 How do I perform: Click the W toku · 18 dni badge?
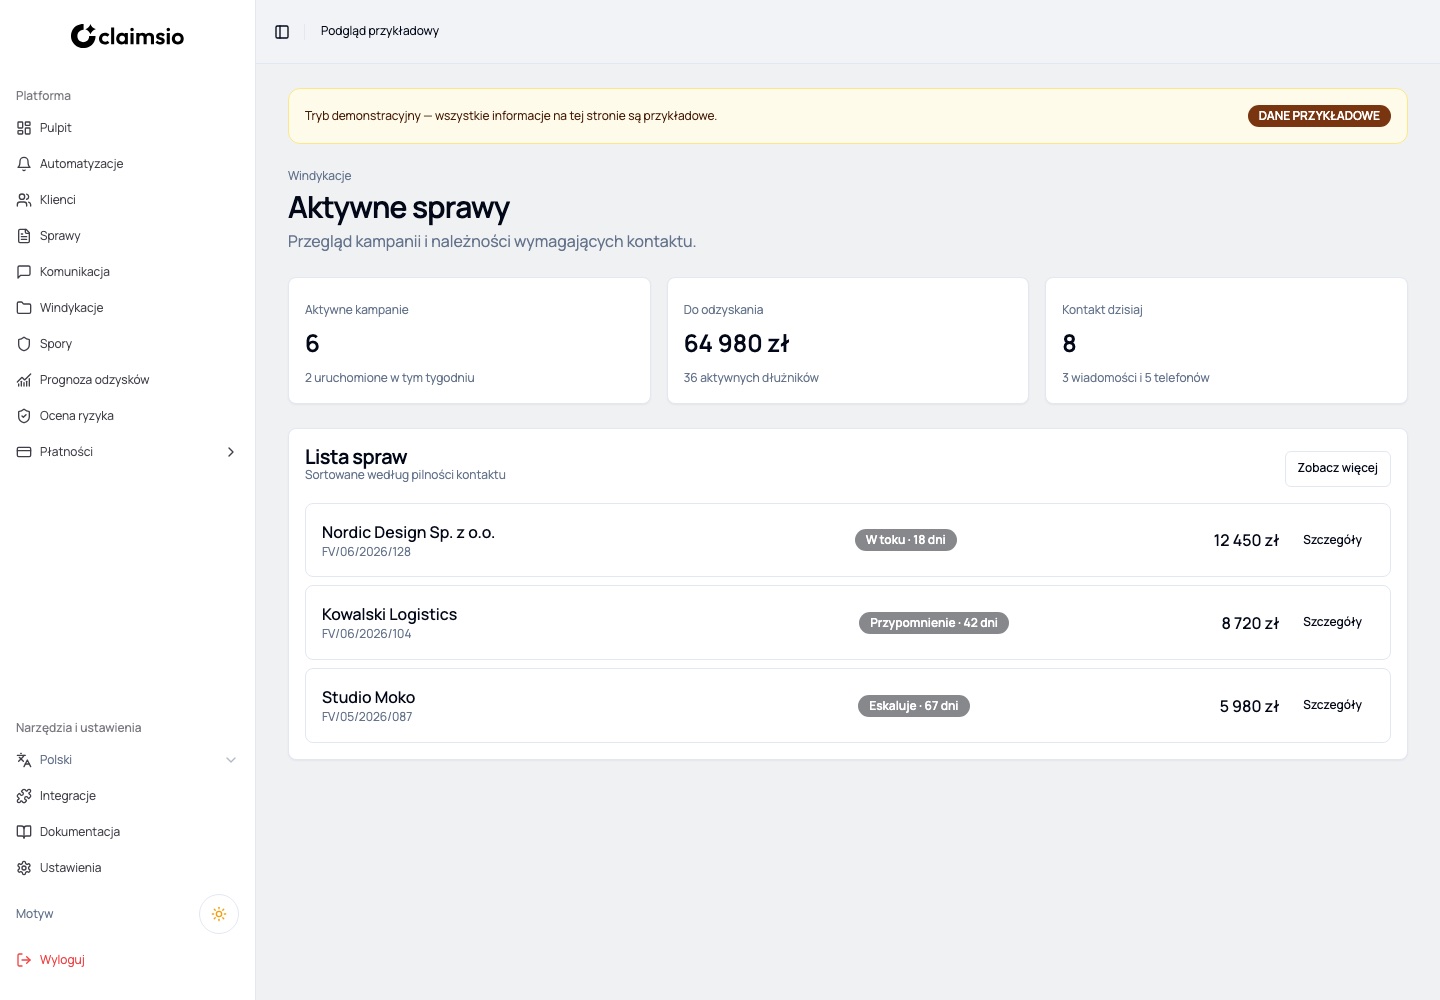click(906, 540)
